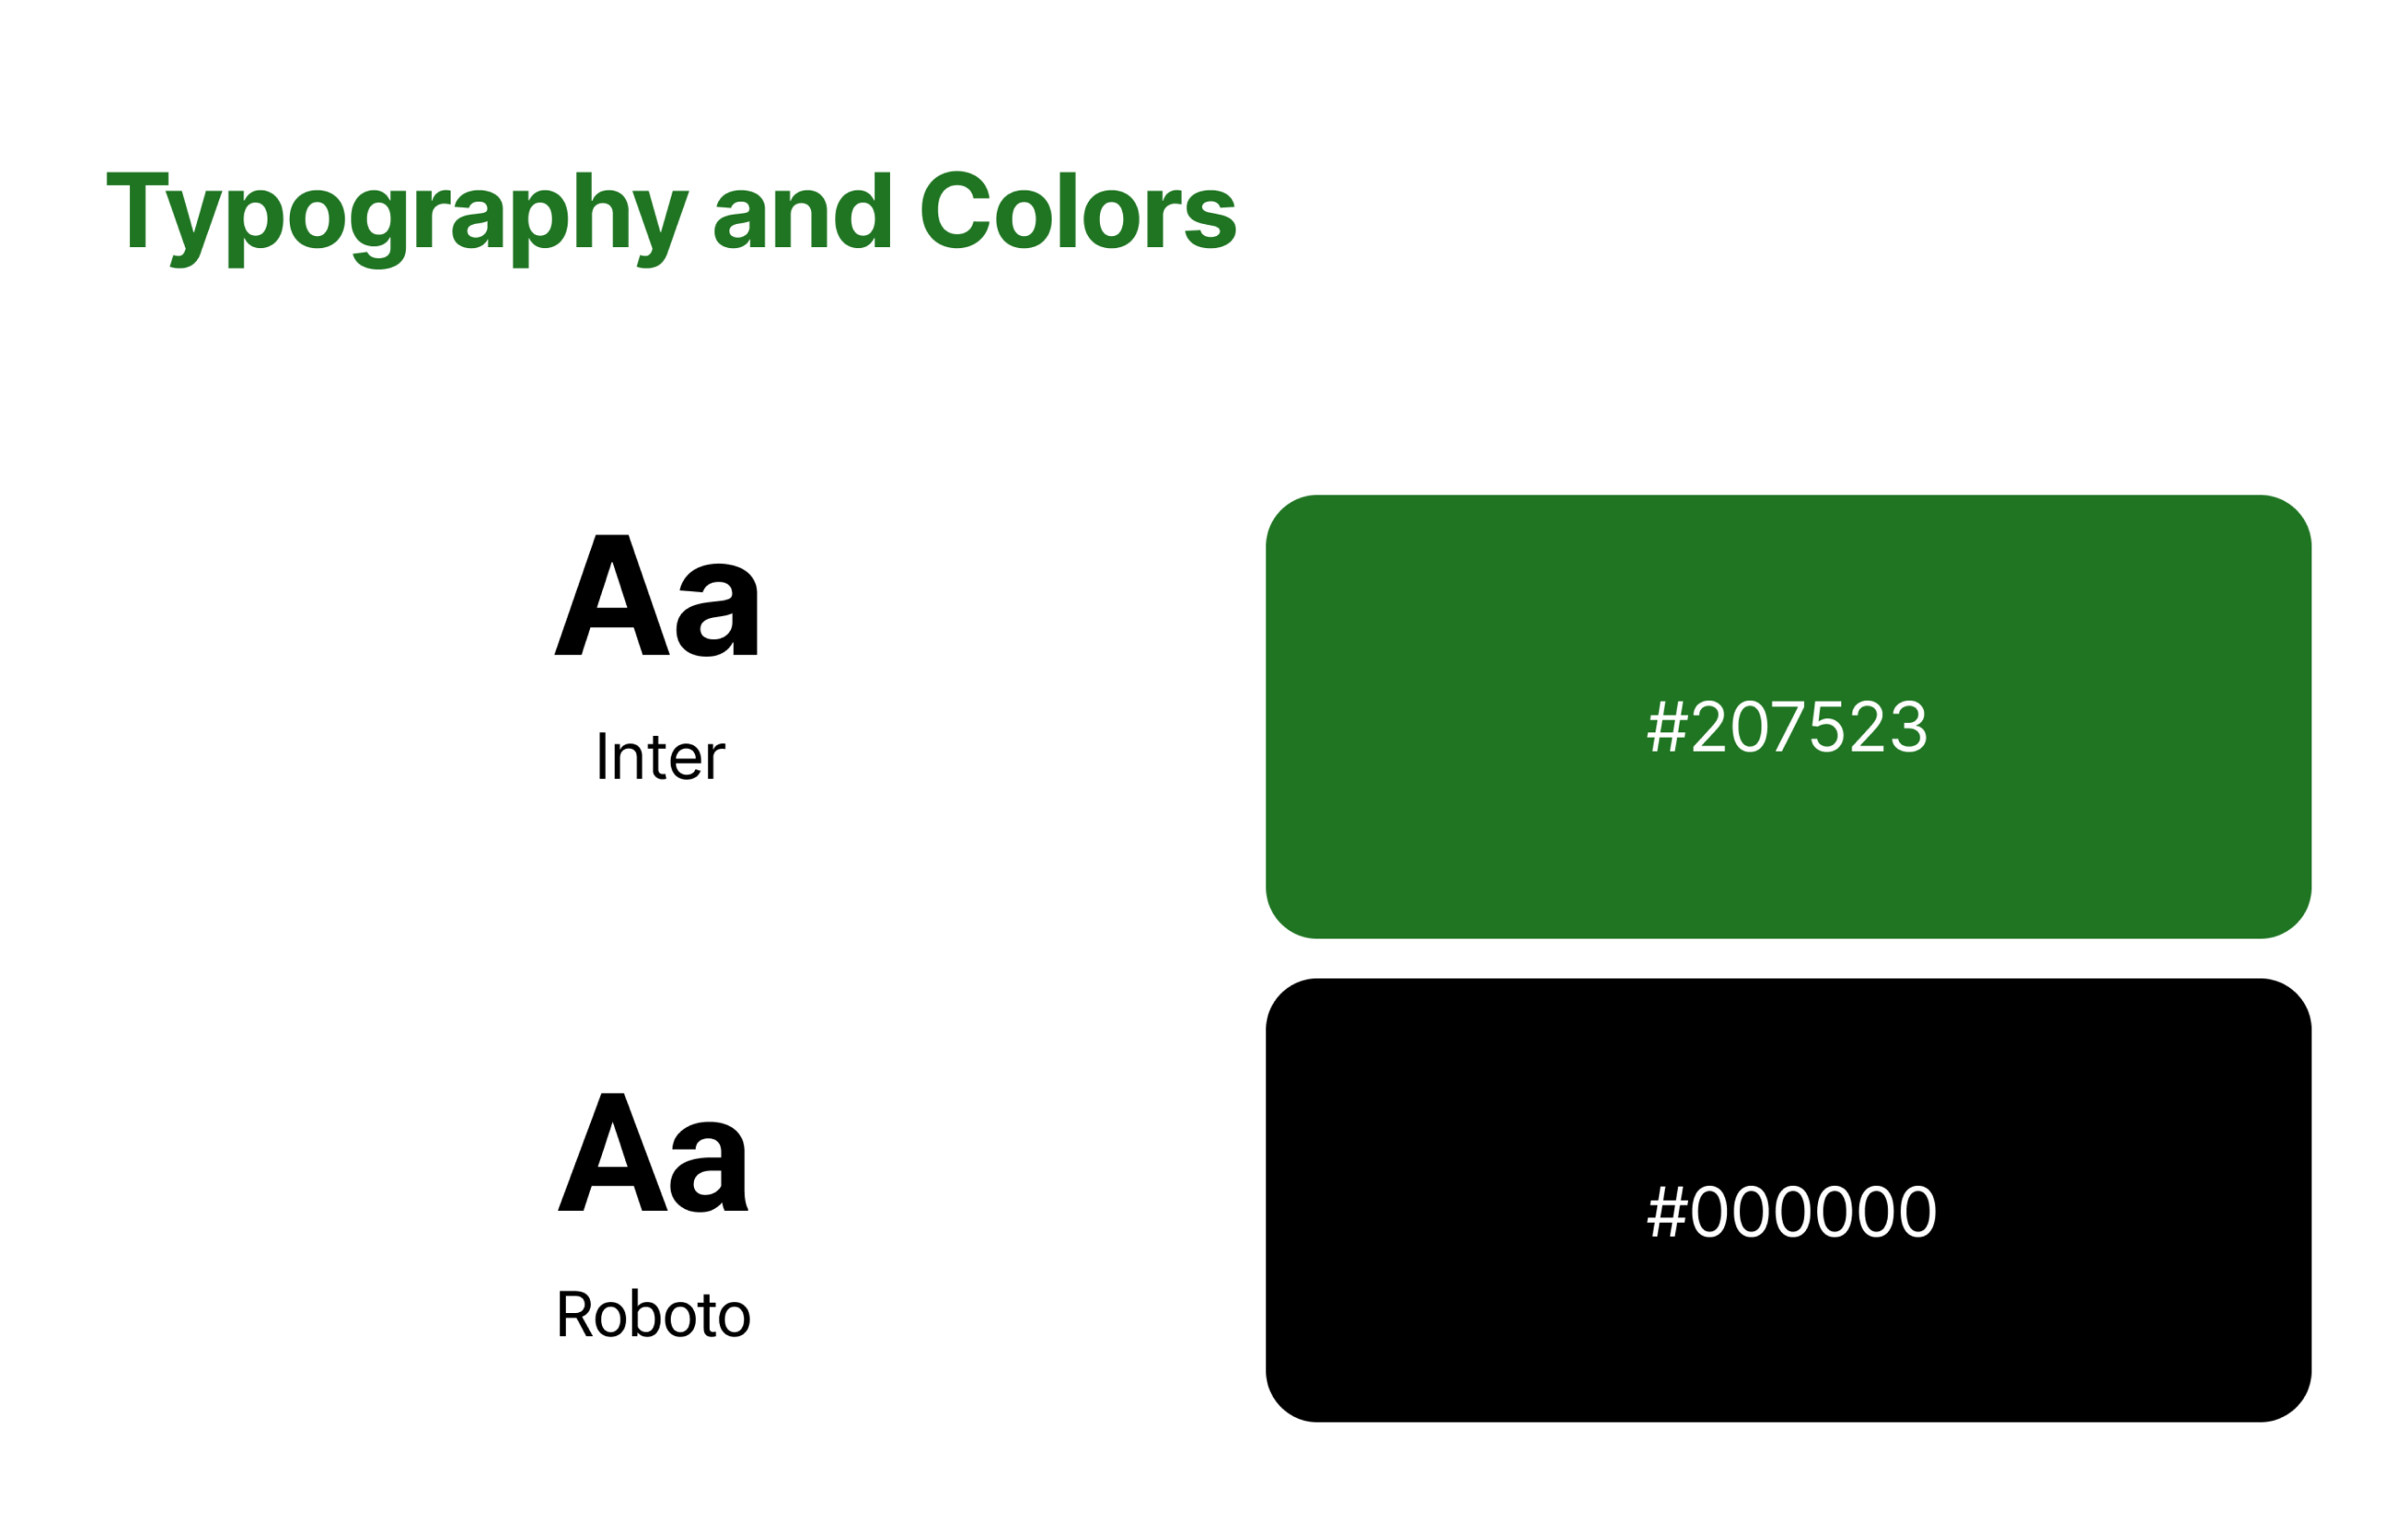Select the Roboto "Aa" font sample
The height and width of the screenshot is (1537, 2408).
(653, 1152)
